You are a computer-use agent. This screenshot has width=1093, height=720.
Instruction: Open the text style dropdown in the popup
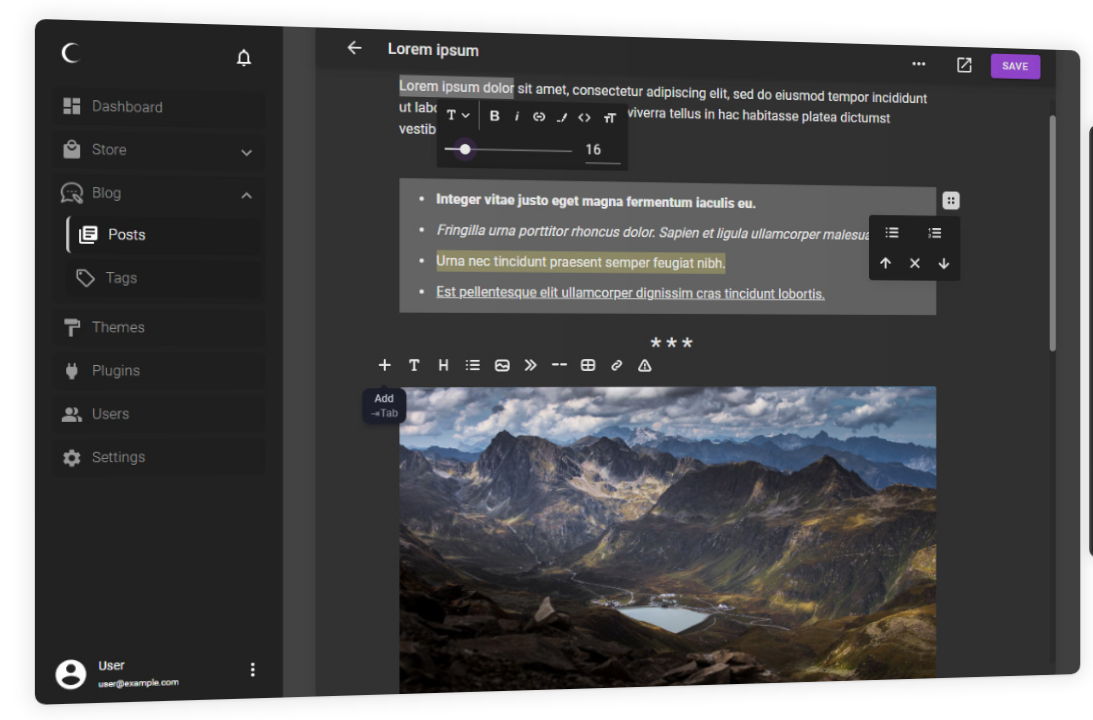tap(457, 115)
